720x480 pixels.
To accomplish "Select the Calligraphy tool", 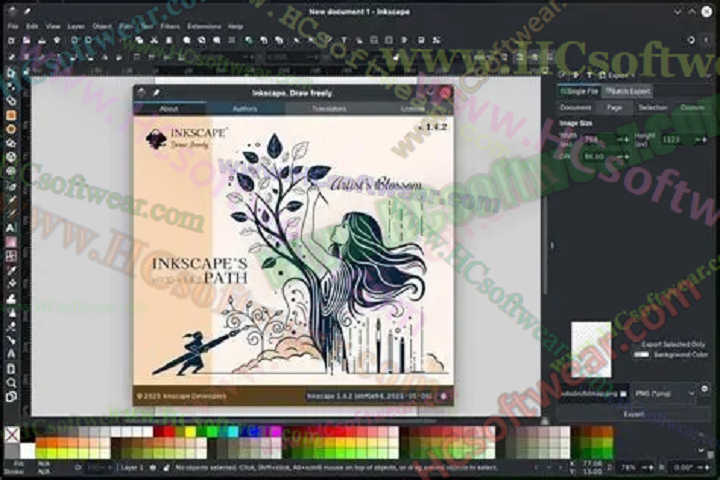I will (11, 214).
